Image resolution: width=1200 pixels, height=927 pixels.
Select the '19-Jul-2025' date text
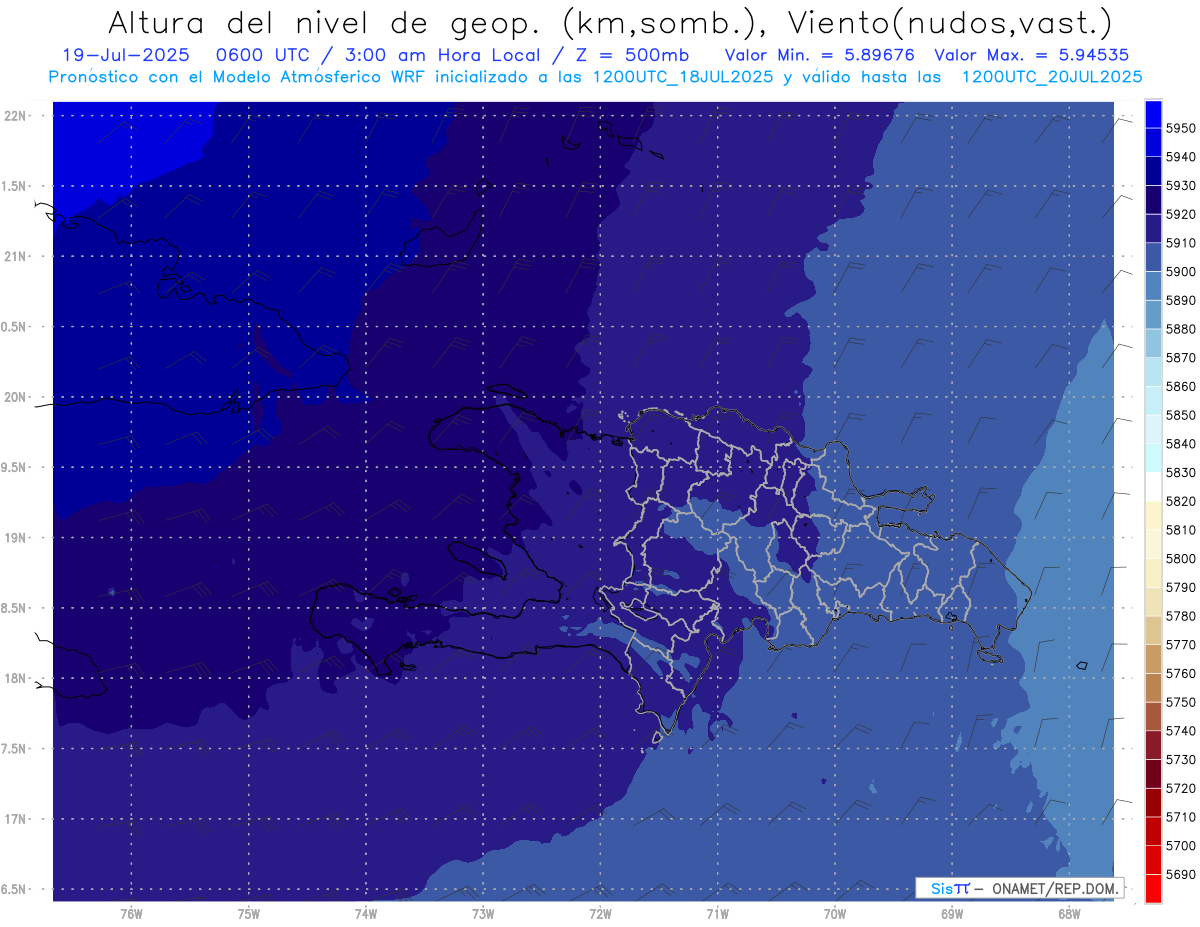[x=125, y=55]
